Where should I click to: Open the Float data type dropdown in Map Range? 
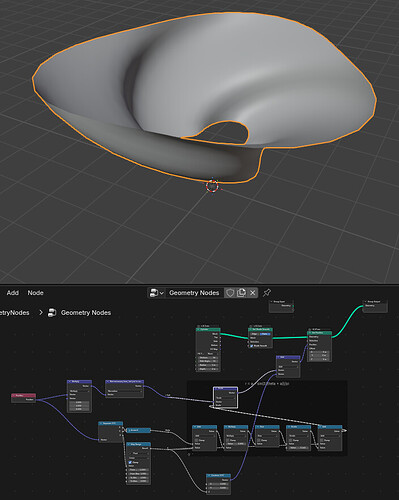(138, 453)
